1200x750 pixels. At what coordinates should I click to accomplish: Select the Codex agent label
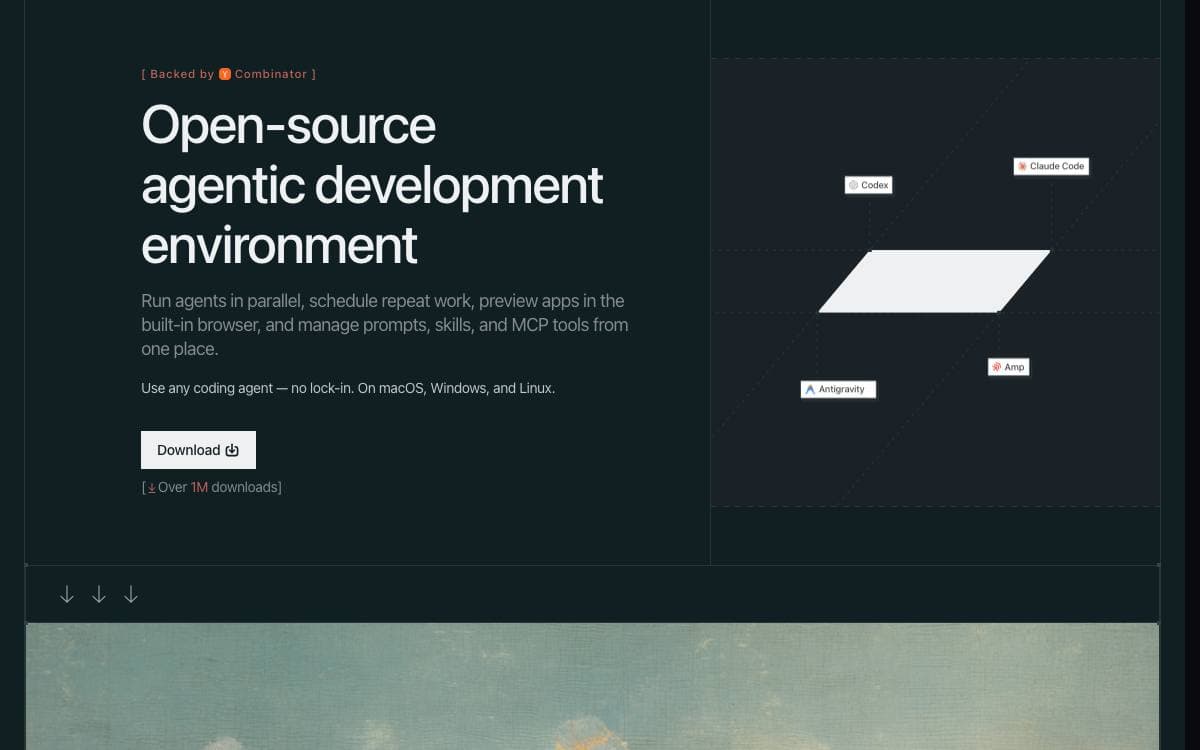pyautogui.click(x=868, y=185)
